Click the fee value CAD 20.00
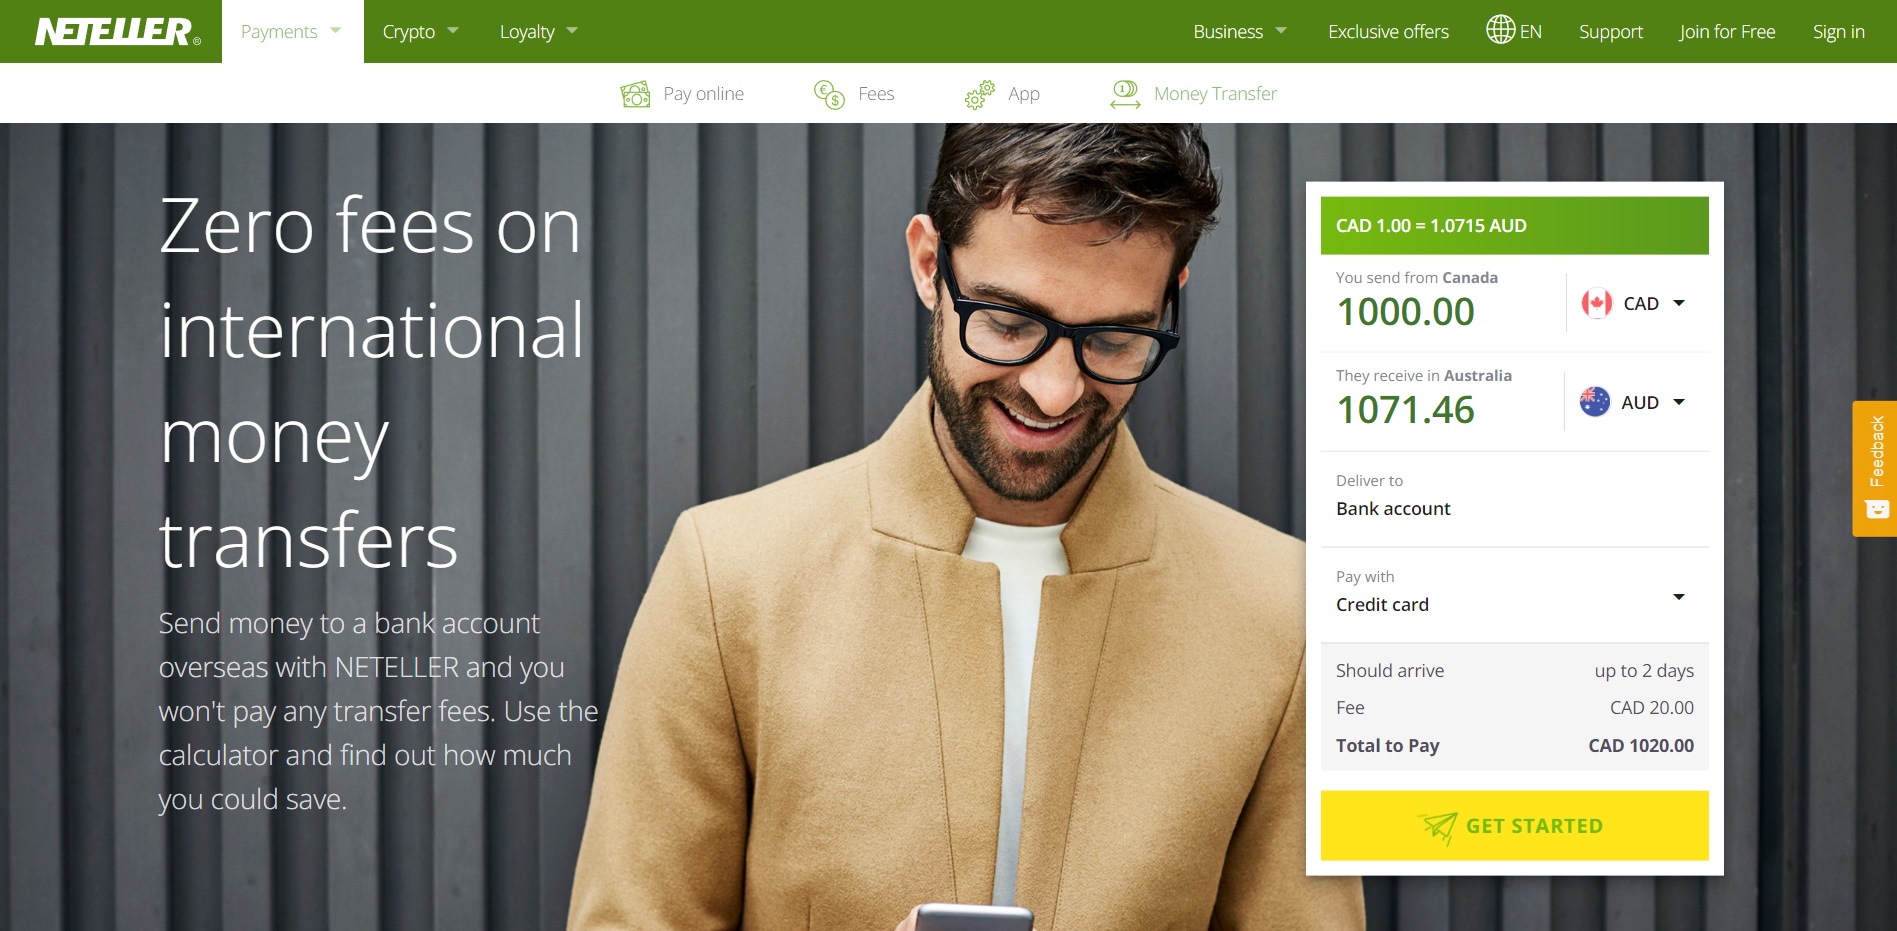 (x=1651, y=707)
